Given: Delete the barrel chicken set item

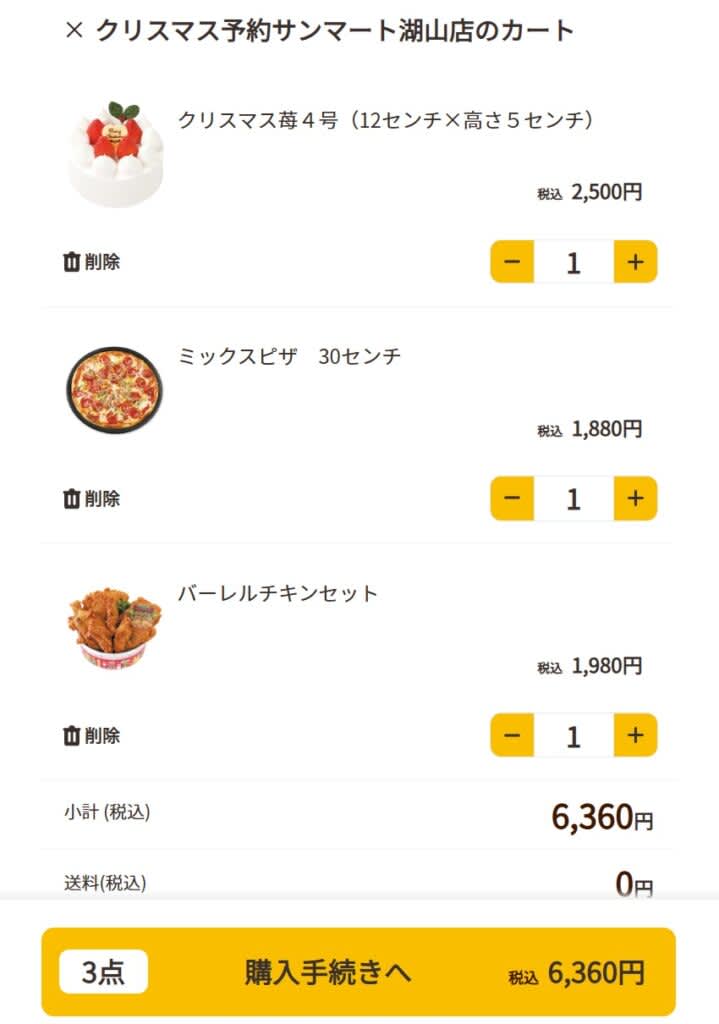Looking at the screenshot, I should click(91, 735).
